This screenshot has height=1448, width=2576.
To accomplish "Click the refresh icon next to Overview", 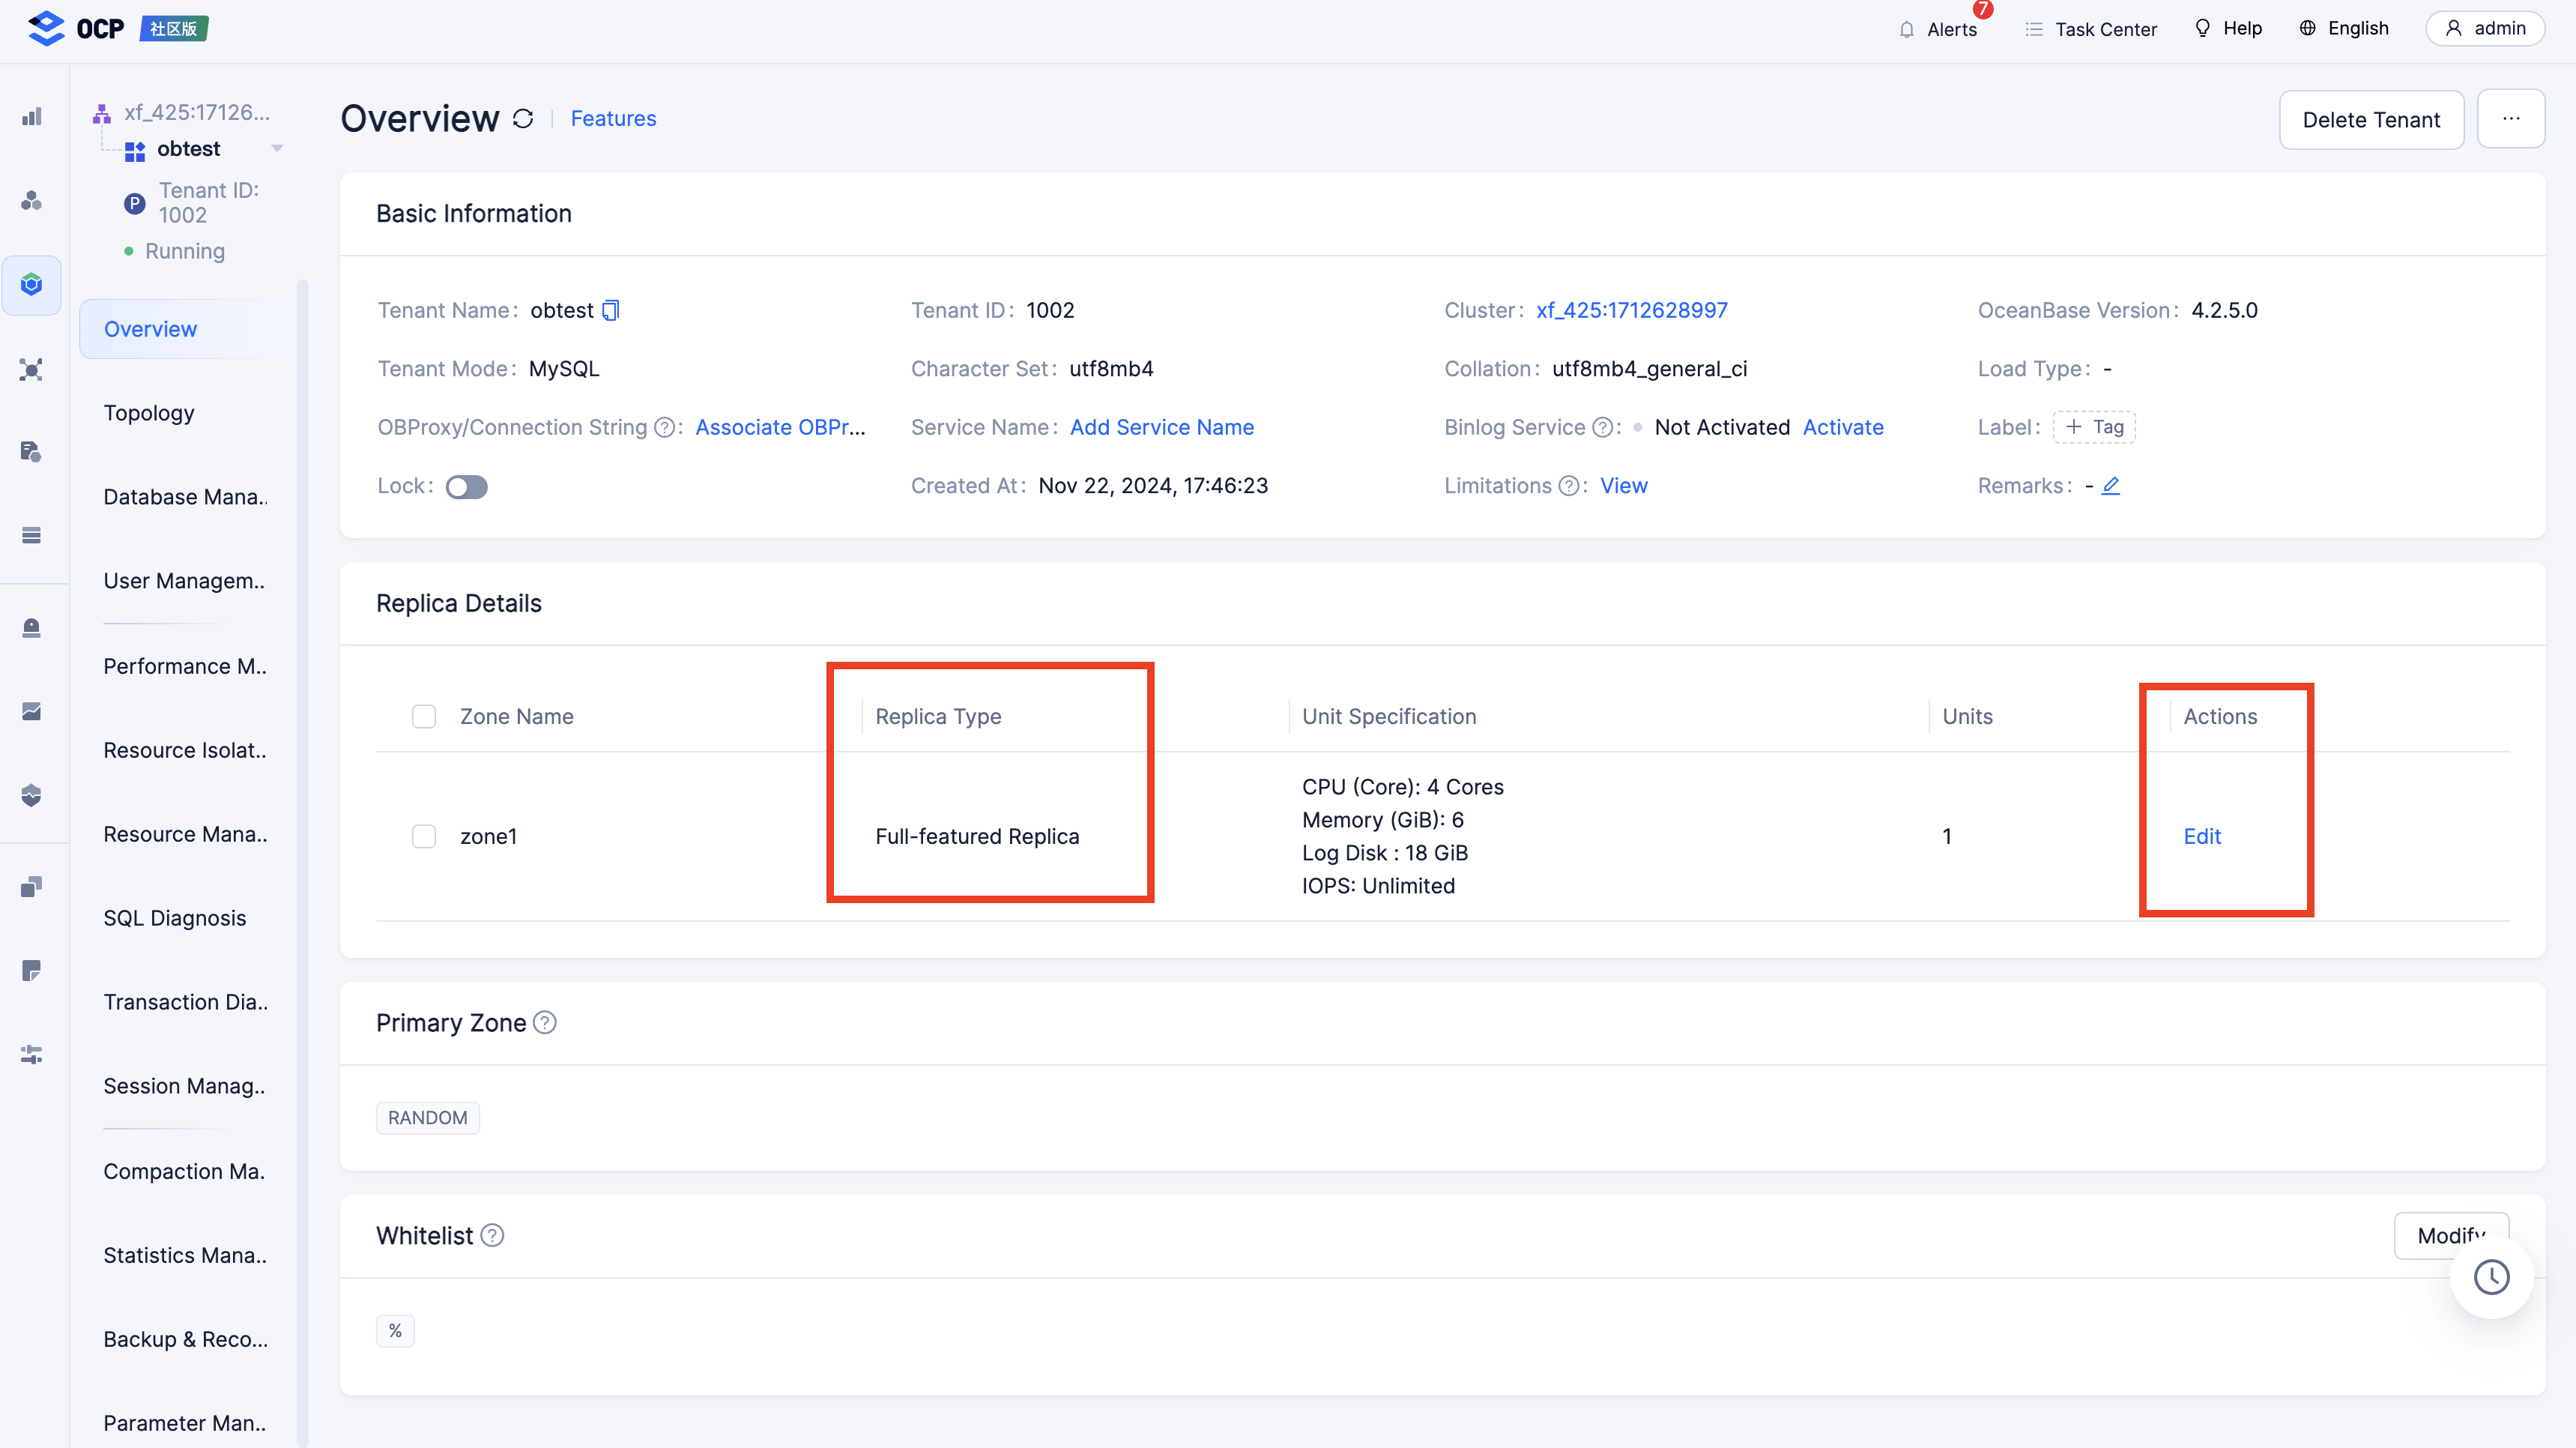I will pos(523,119).
